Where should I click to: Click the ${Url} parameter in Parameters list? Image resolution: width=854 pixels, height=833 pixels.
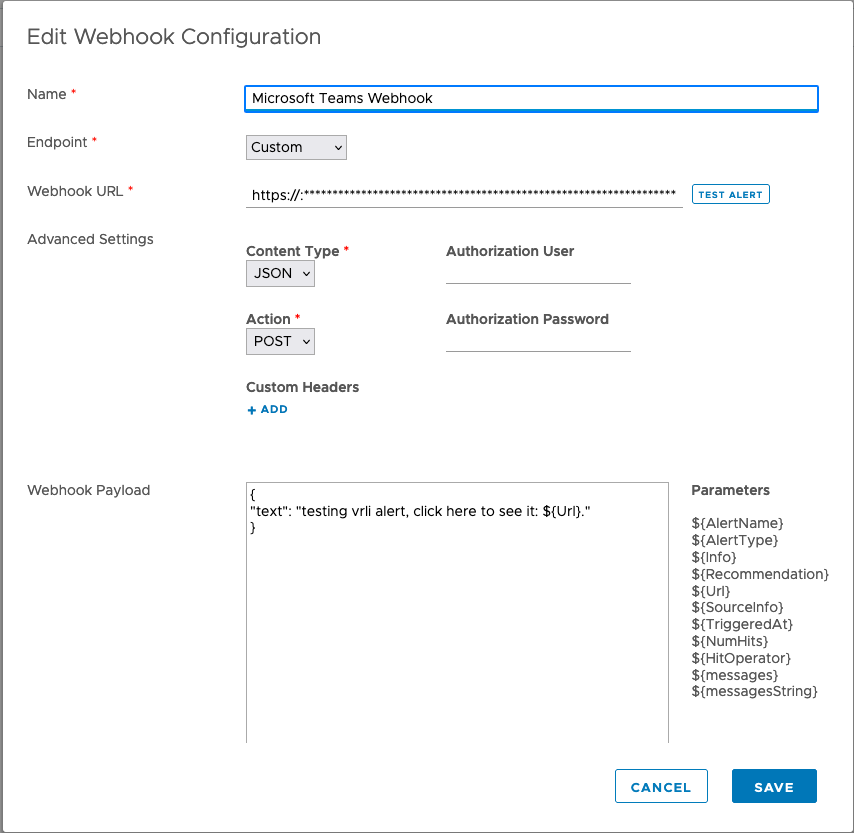pos(711,591)
